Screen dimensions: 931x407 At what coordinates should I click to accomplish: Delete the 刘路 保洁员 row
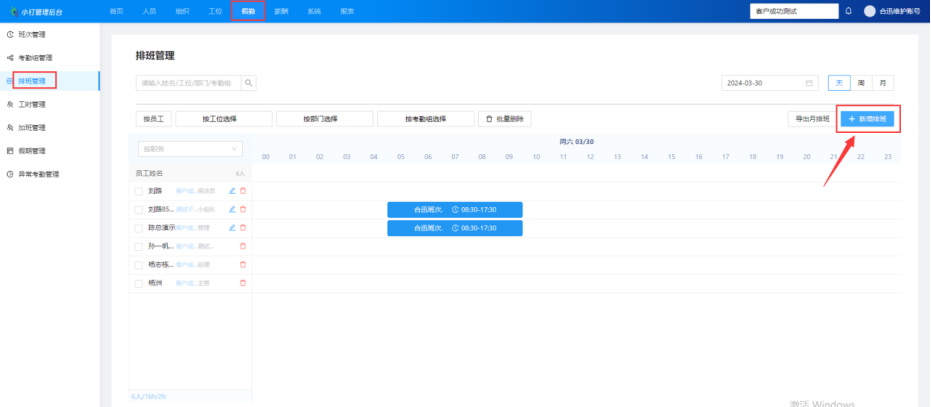point(242,191)
